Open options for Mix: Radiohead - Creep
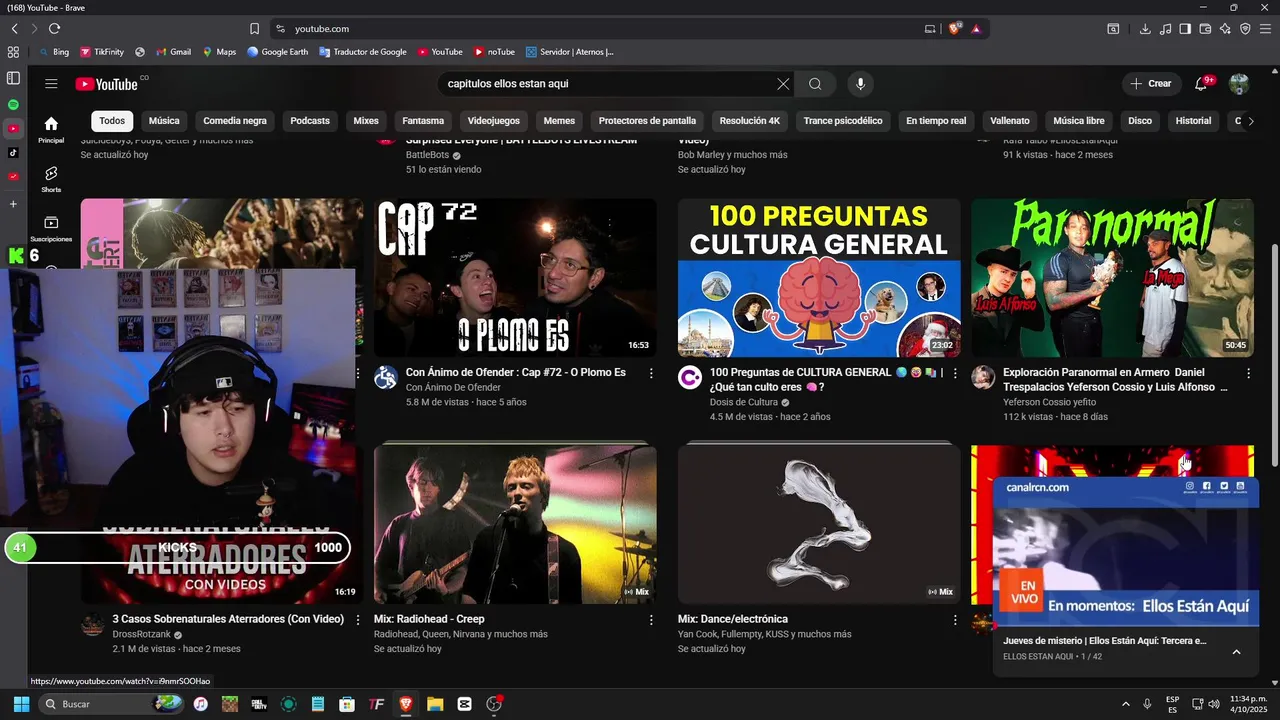Image resolution: width=1280 pixels, height=720 pixels. 651,620
